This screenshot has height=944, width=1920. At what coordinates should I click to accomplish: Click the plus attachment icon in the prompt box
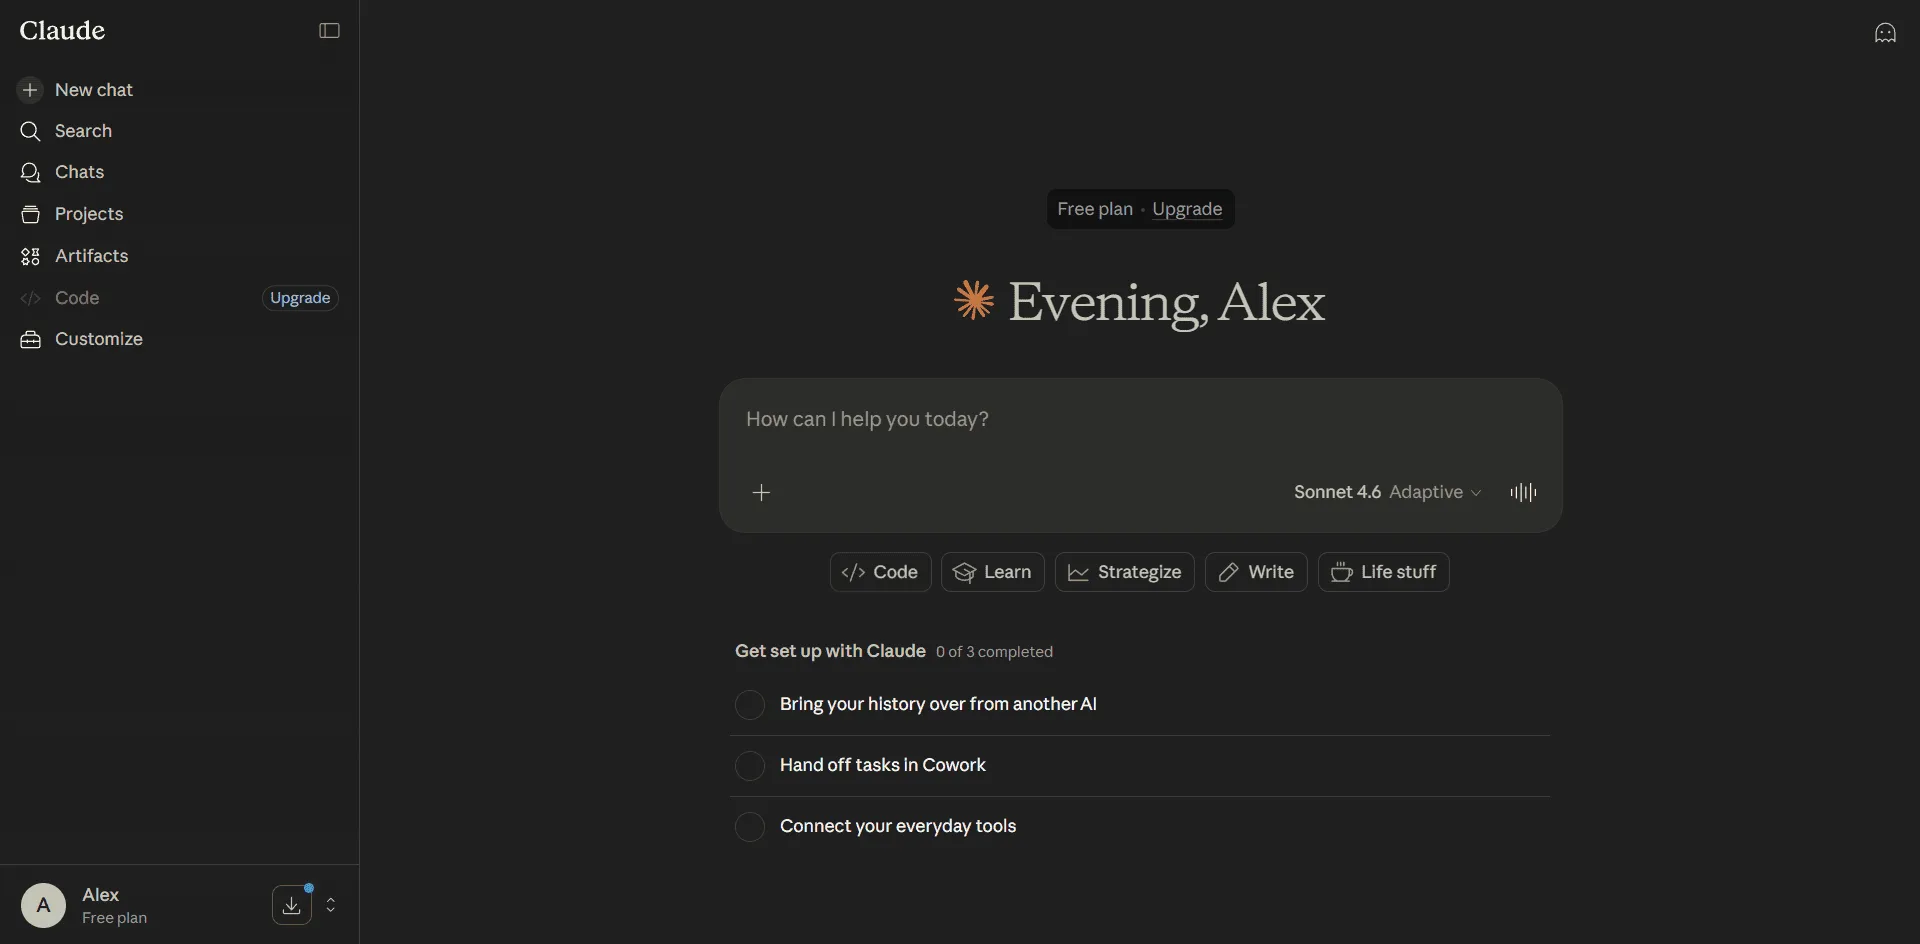(761, 492)
